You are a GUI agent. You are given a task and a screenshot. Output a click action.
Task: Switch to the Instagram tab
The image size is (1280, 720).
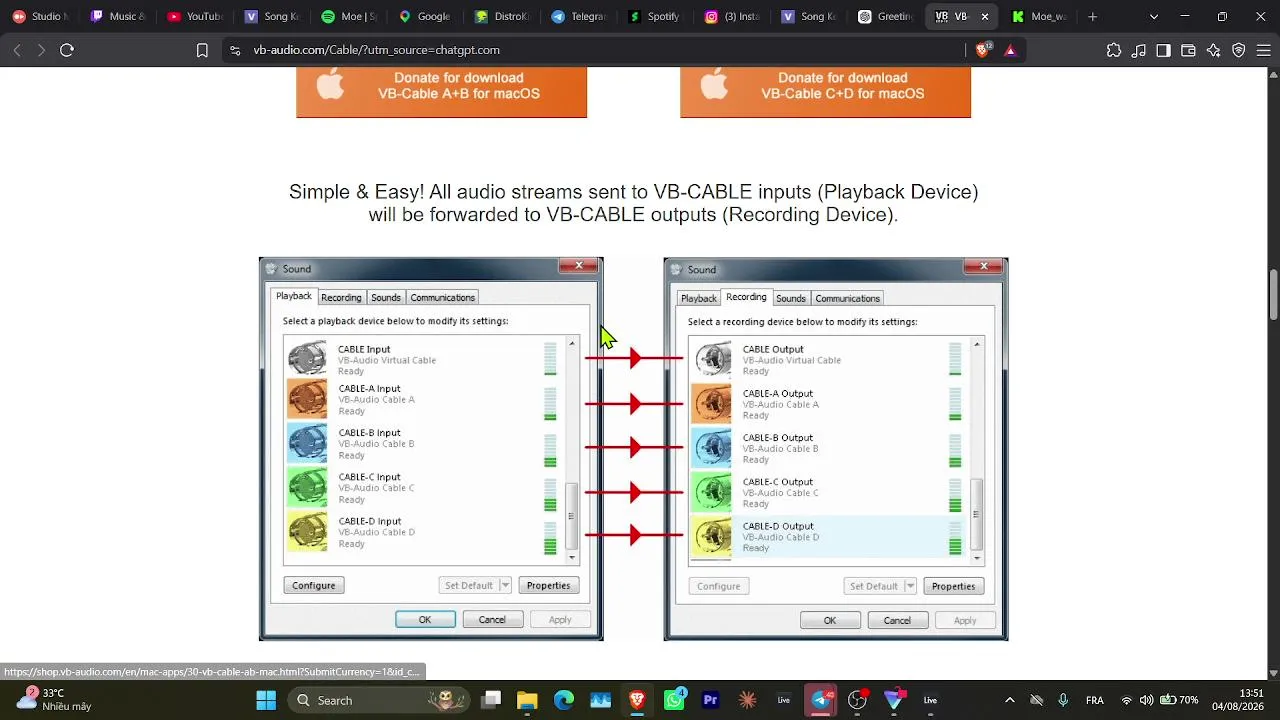[733, 16]
